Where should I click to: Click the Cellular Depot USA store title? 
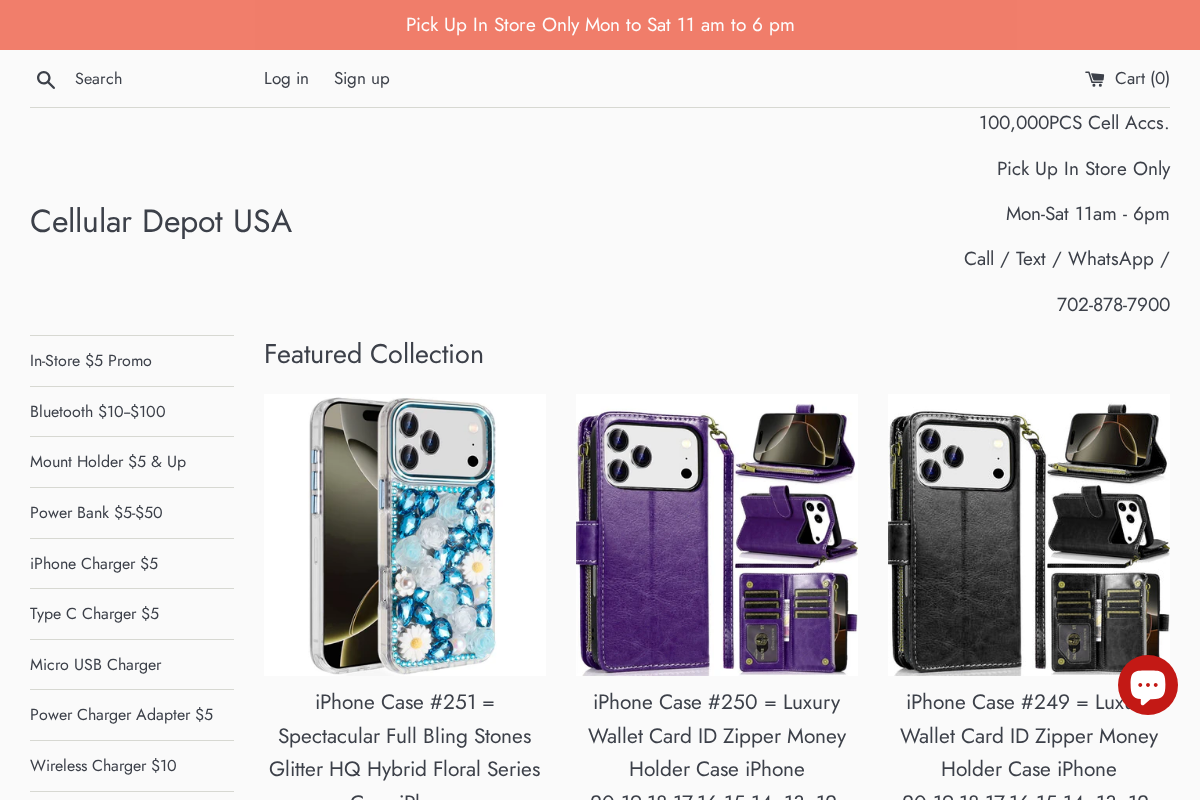(x=160, y=221)
